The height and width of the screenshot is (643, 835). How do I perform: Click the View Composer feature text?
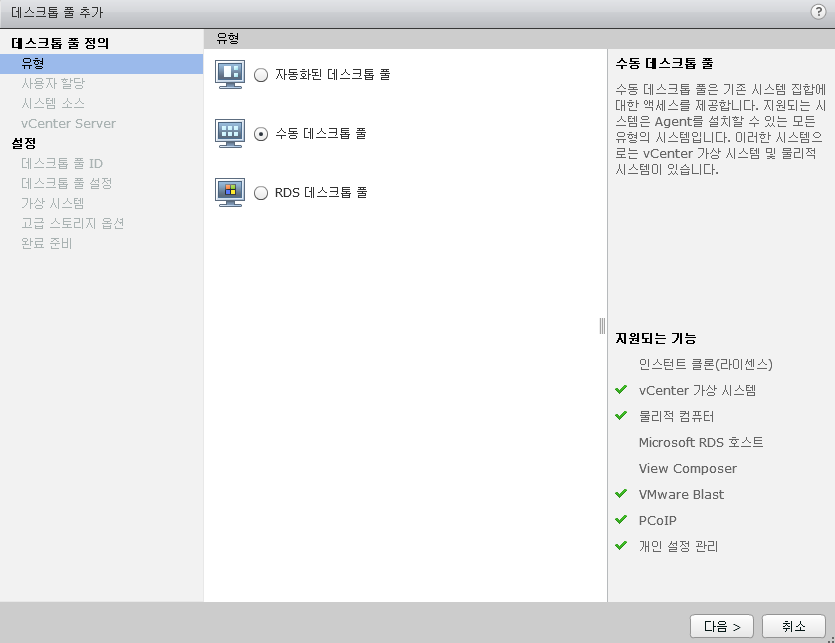(687, 469)
